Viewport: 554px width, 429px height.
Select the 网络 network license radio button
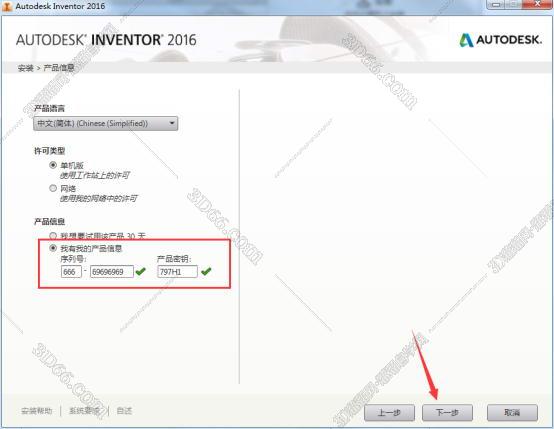(x=53, y=188)
